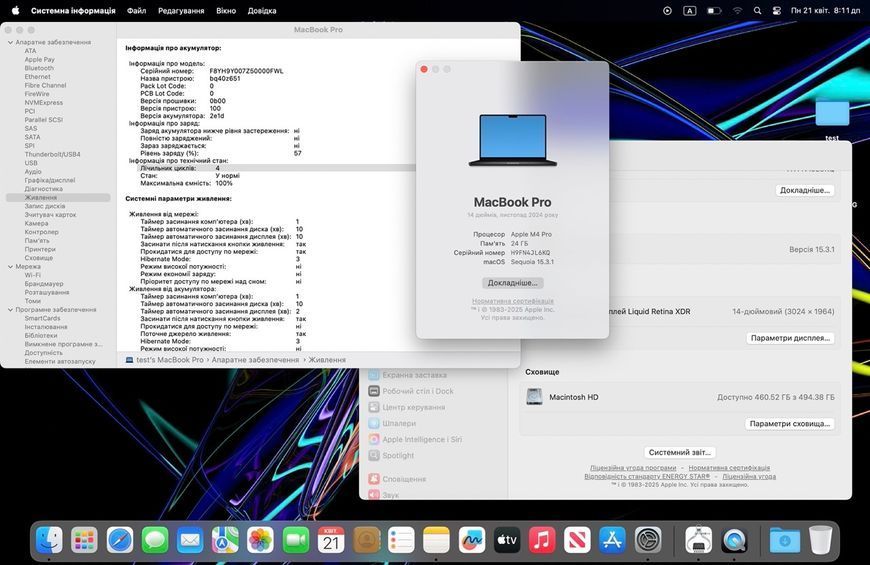This screenshot has height=565, width=870.
Task: Select the Macintosh HD storage row
Action: pos(680,397)
